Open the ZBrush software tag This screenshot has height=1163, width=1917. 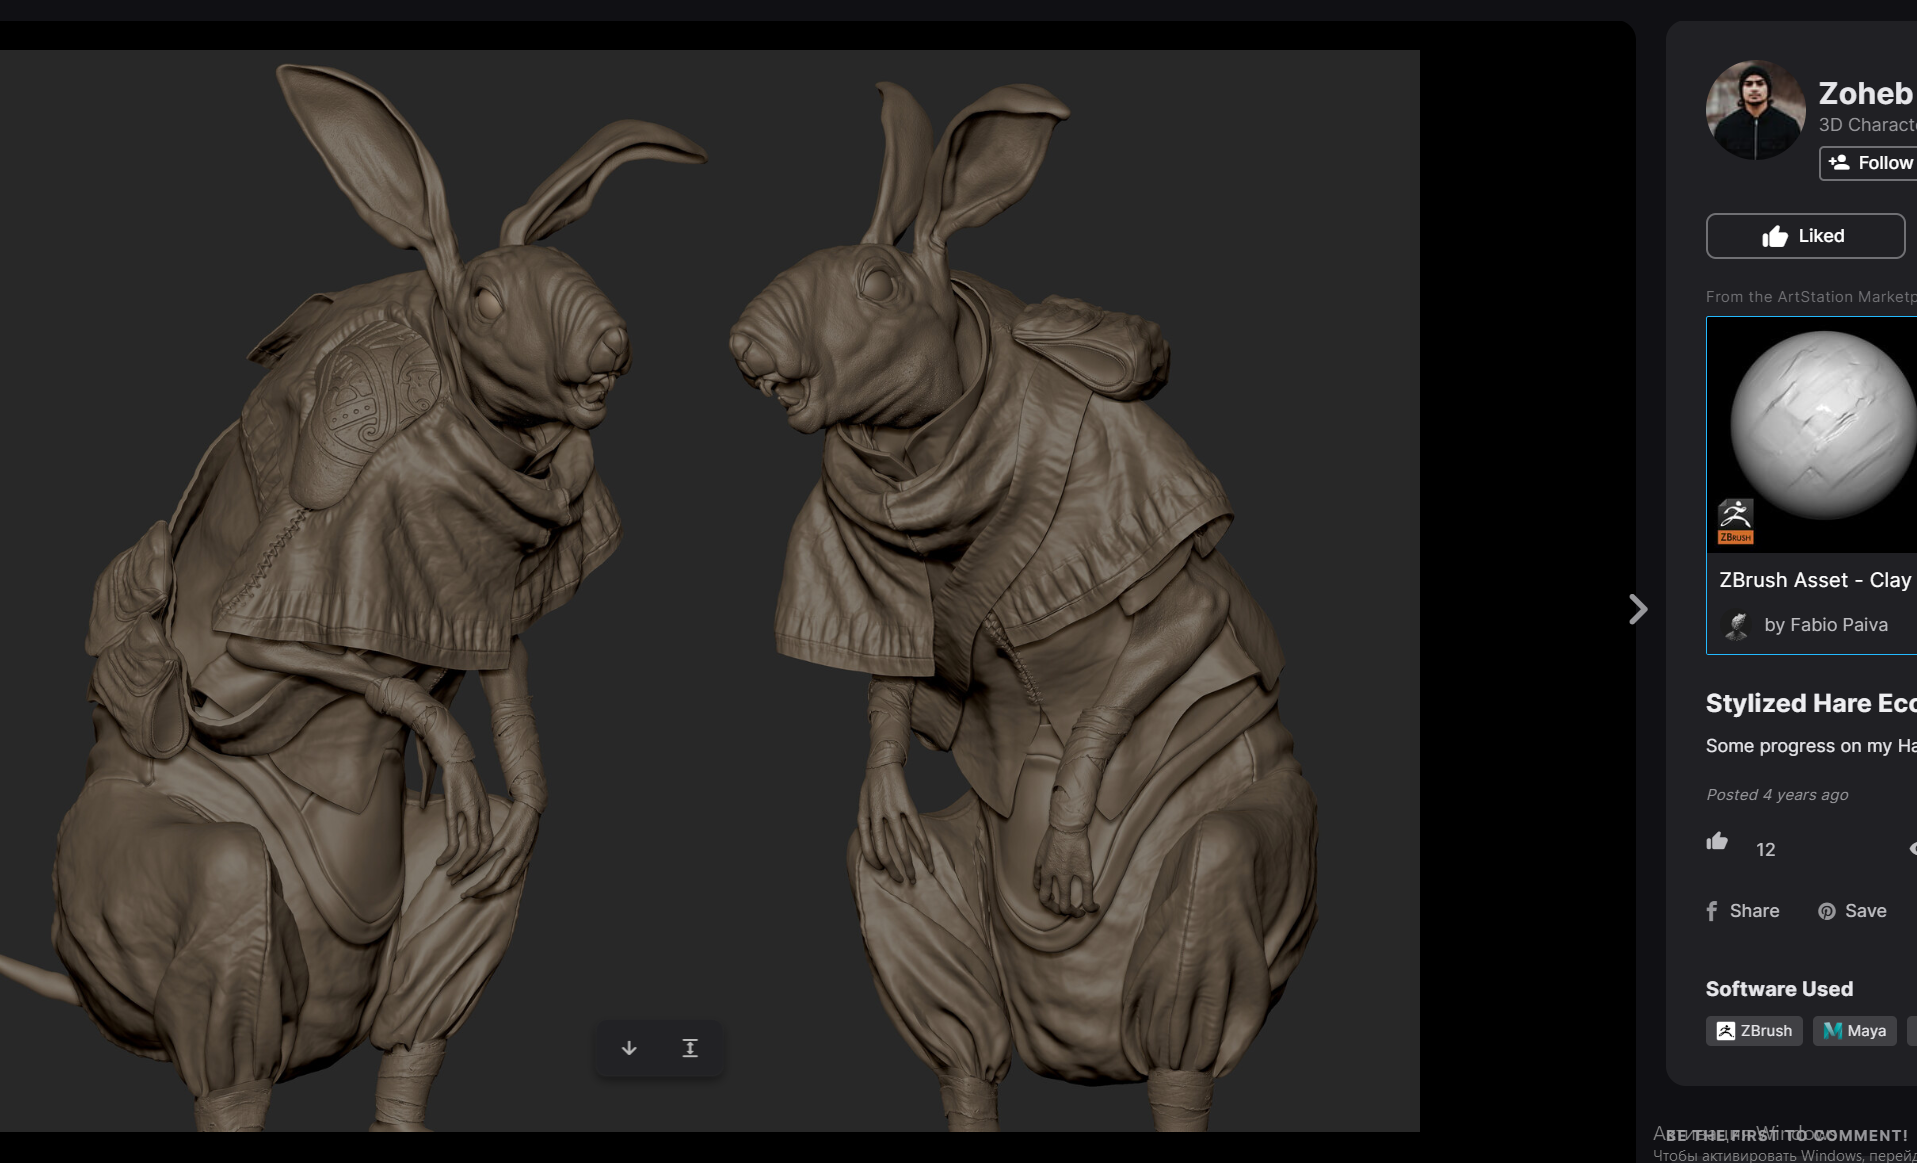point(1755,1031)
